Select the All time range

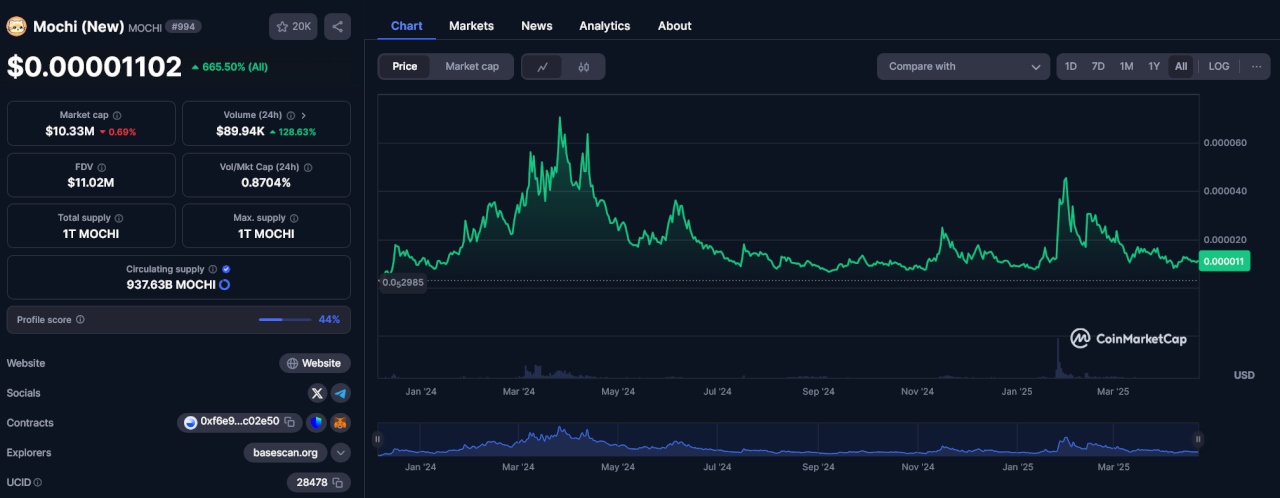pyautogui.click(x=1181, y=67)
